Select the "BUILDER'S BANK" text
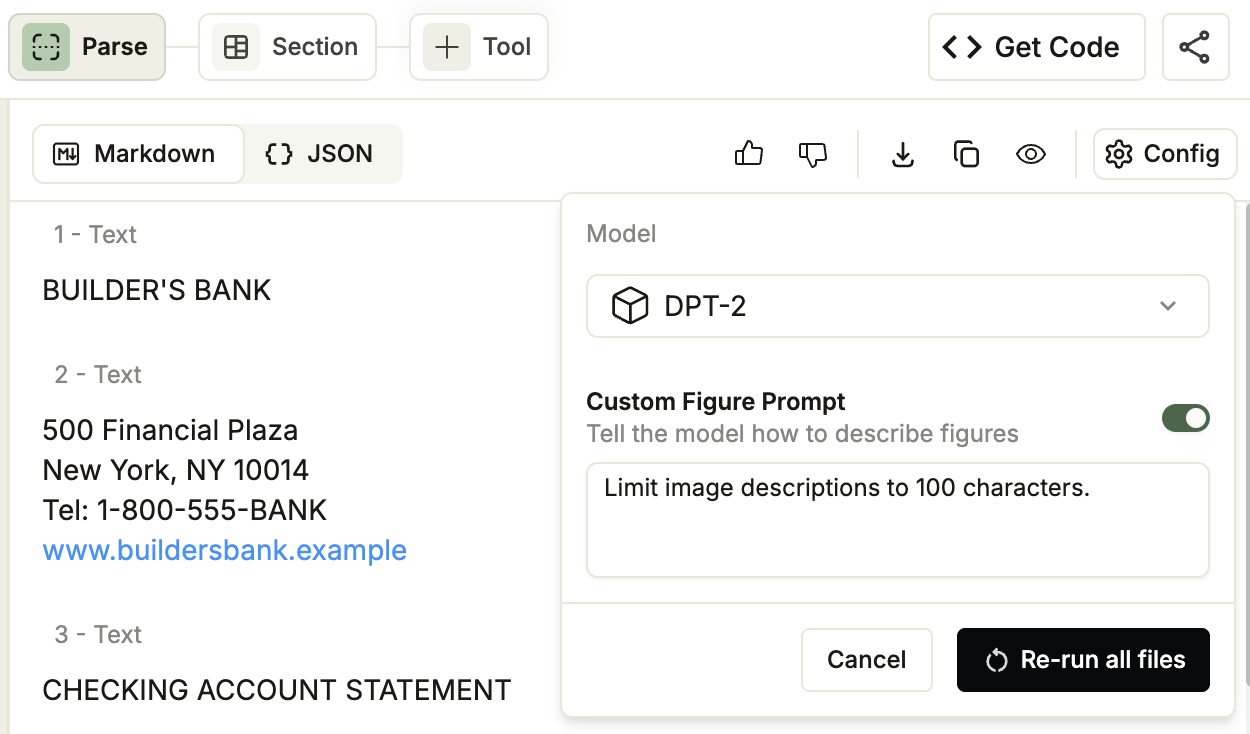The image size is (1250, 734). (157, 290)
